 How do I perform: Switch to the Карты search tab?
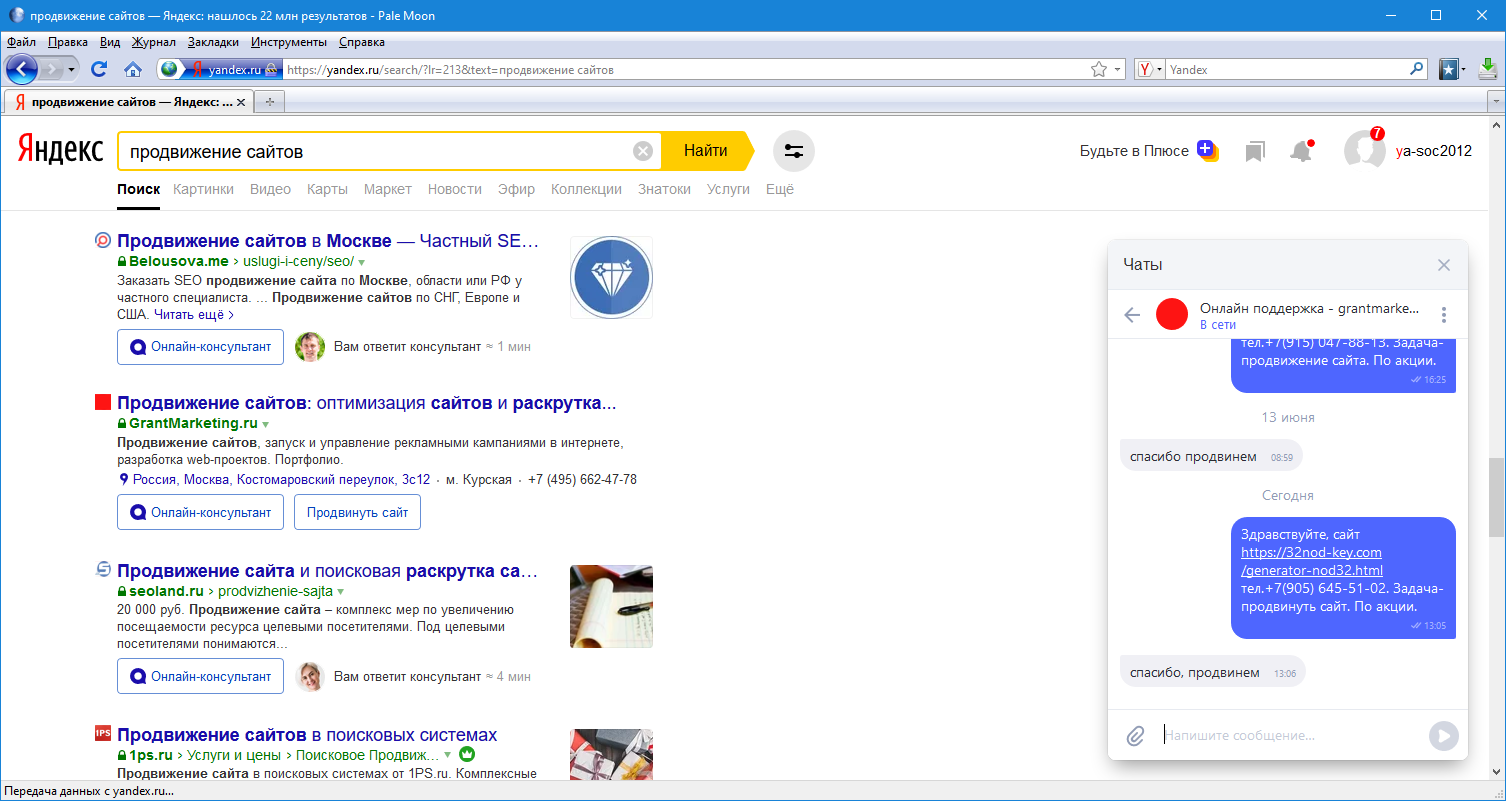pyautogui.click(x=327, y=189)
